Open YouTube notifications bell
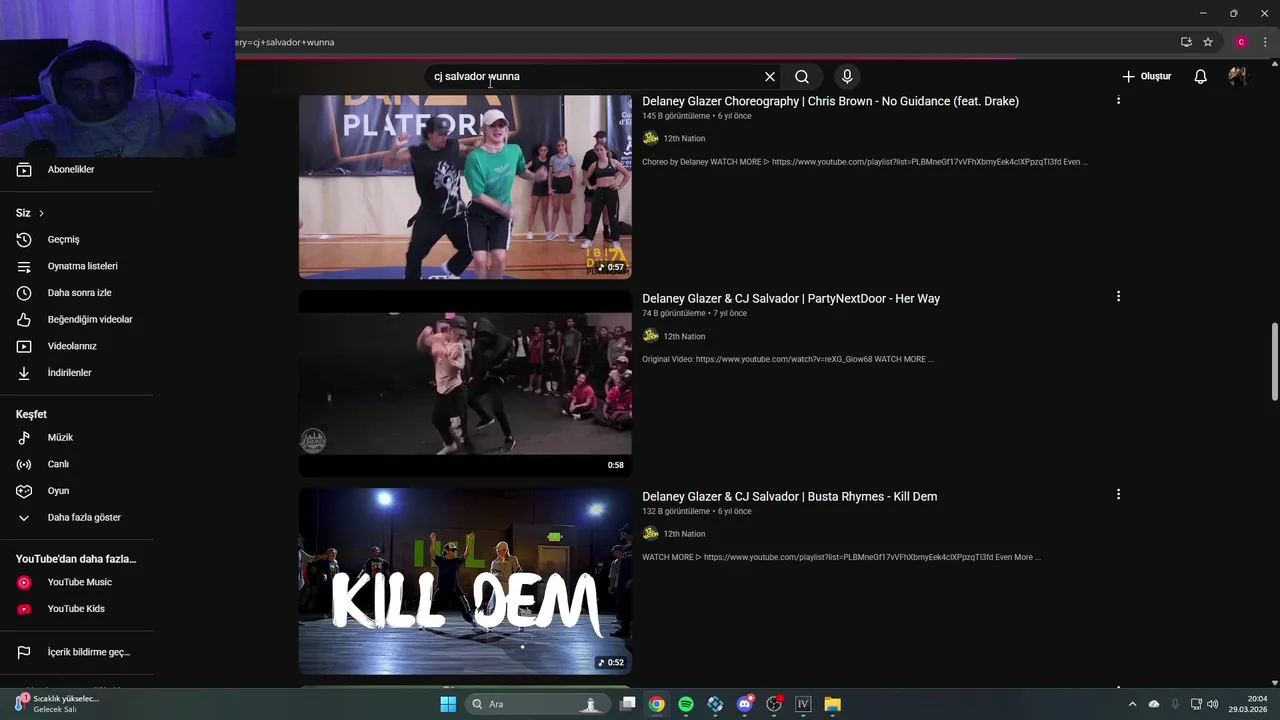The image size is (1280, 720). (1201, 76)
